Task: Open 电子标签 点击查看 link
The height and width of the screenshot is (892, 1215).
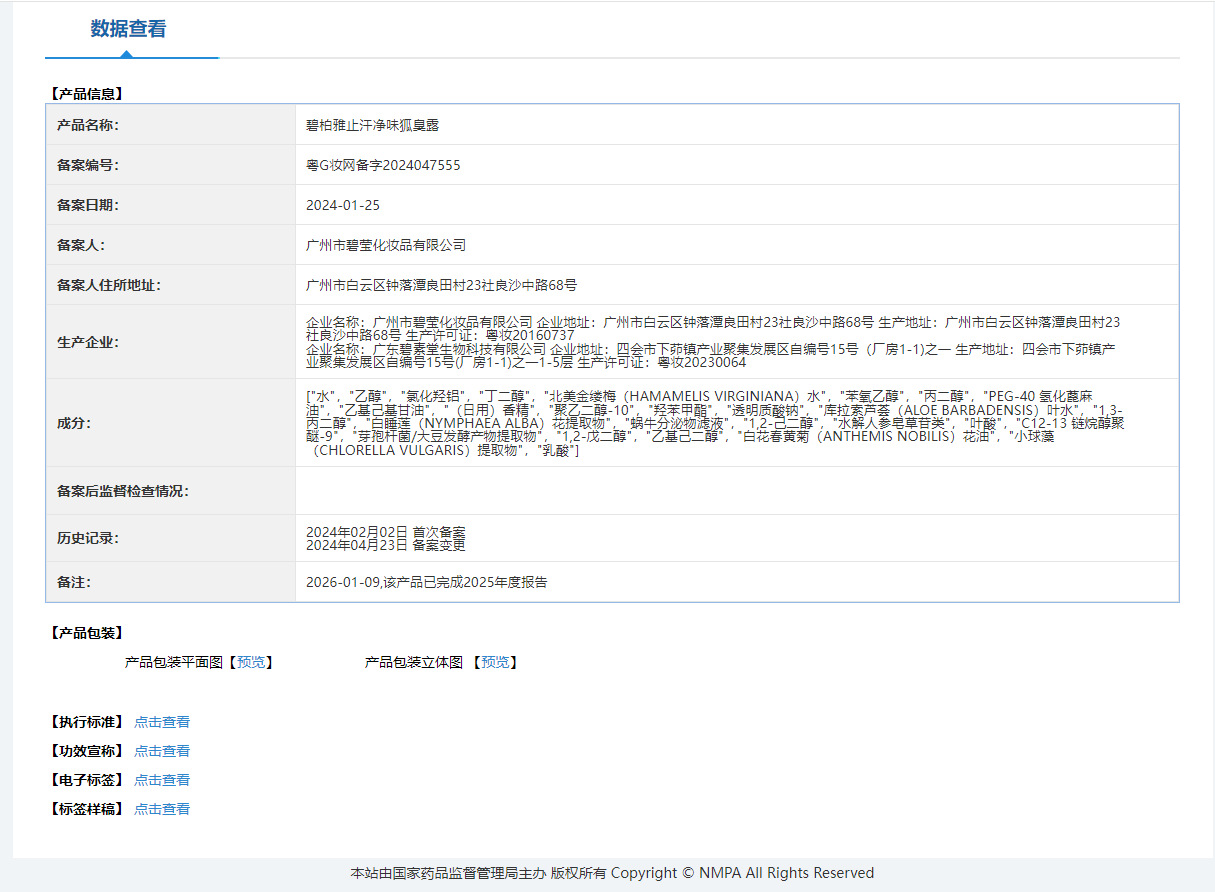Action: coord(162,780)
